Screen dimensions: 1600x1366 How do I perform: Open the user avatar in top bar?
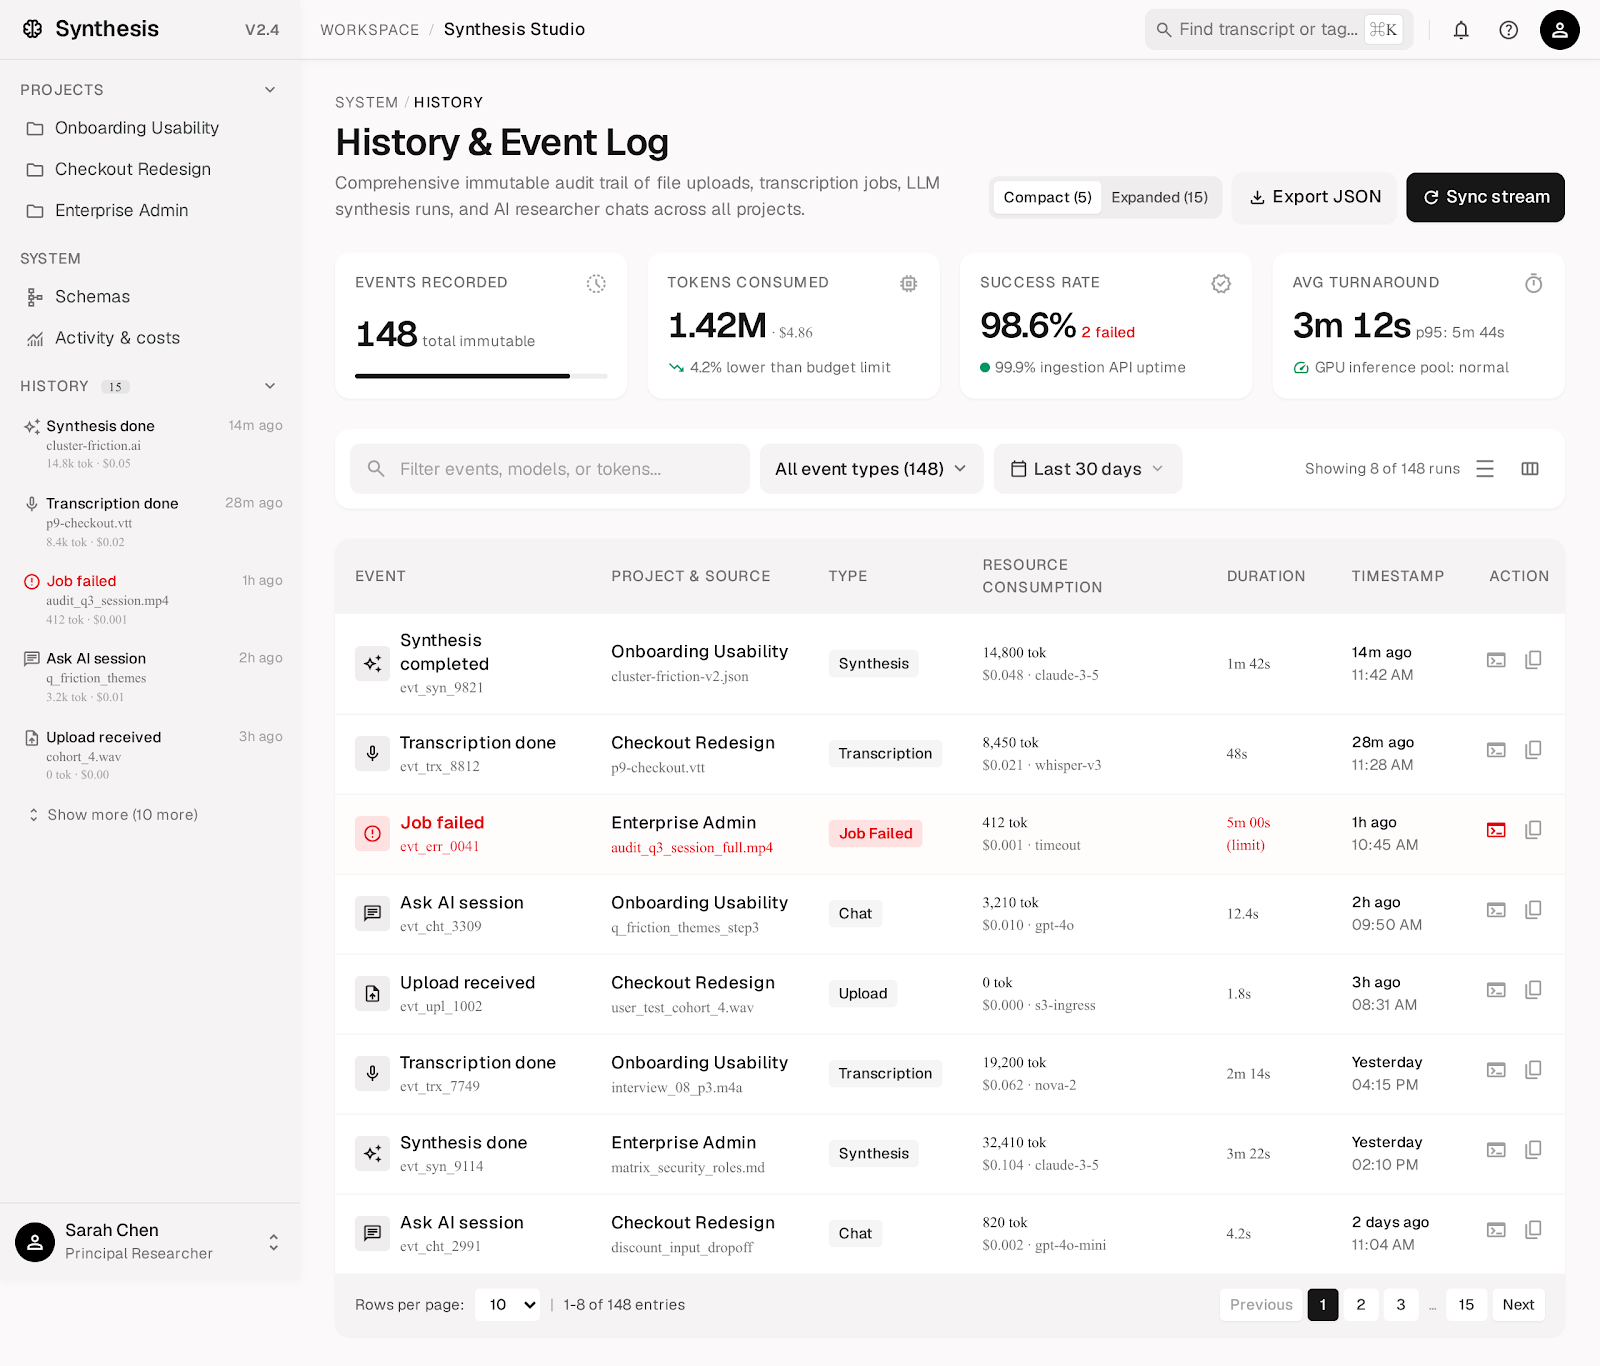(x=1559, y=30)
